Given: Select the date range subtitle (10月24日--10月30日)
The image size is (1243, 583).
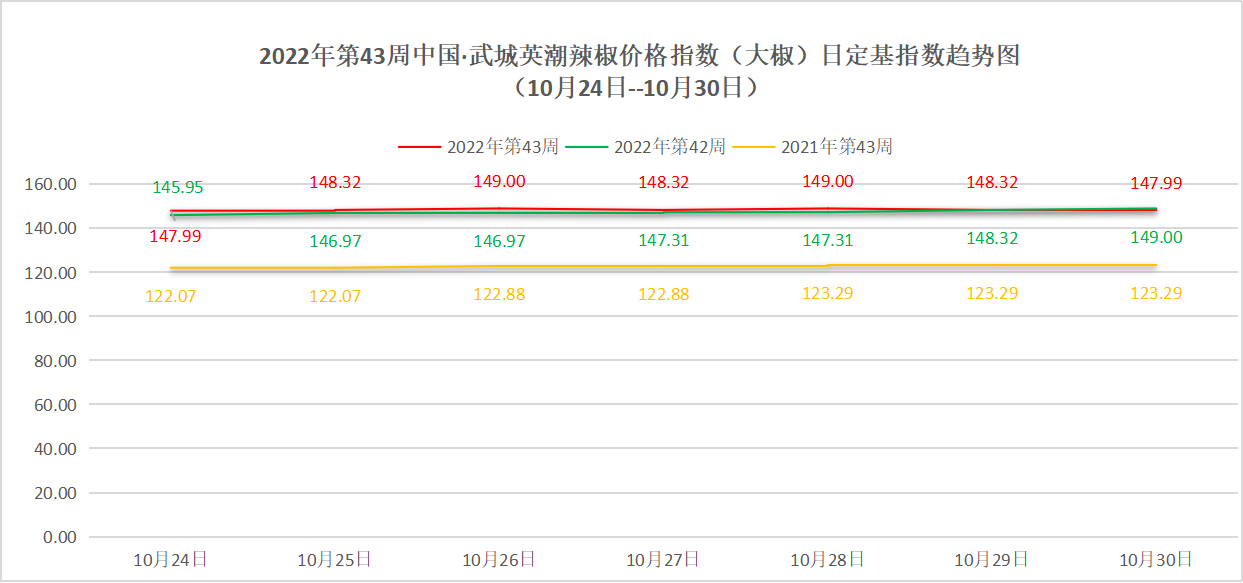Looking at the screenshot, I should (x=639, y=88).
